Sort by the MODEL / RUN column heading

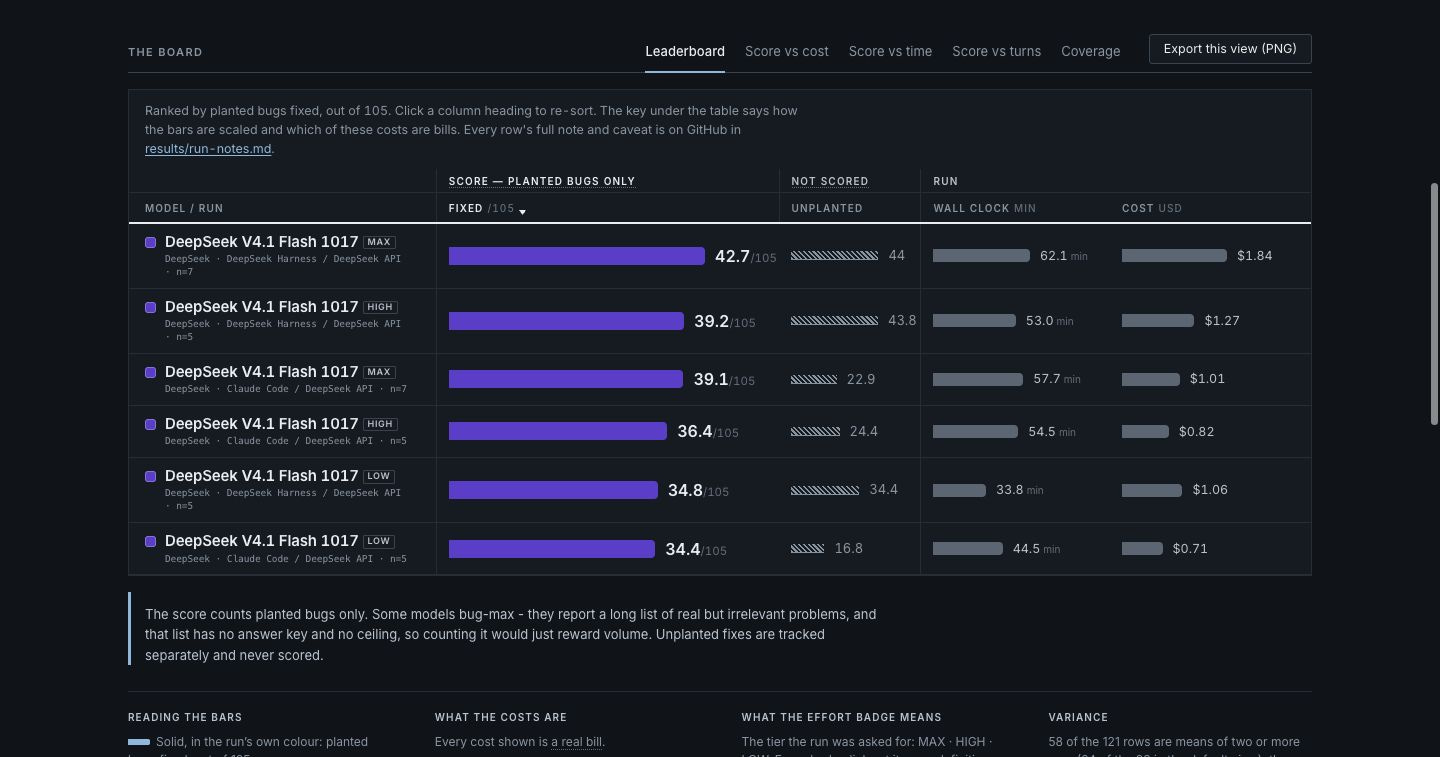tap(184, 208)
